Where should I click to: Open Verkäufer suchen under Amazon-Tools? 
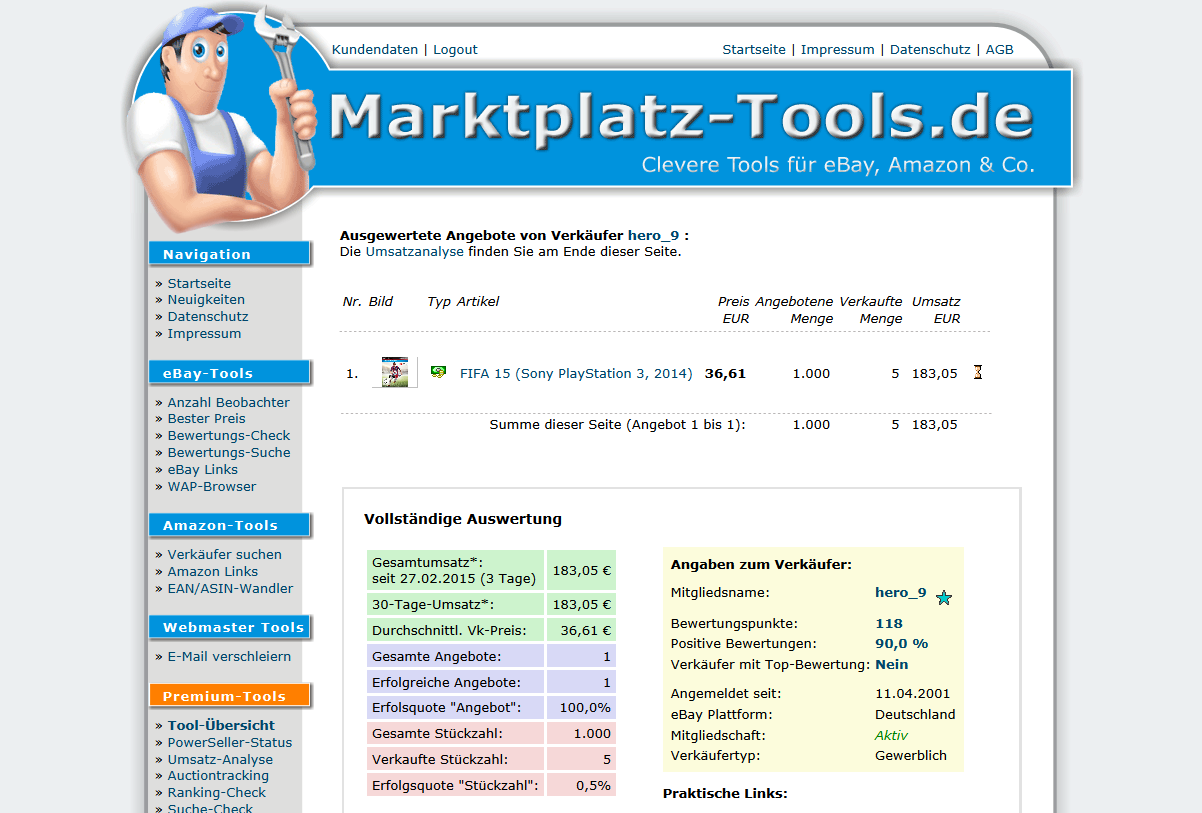click(x=225, y=555)
